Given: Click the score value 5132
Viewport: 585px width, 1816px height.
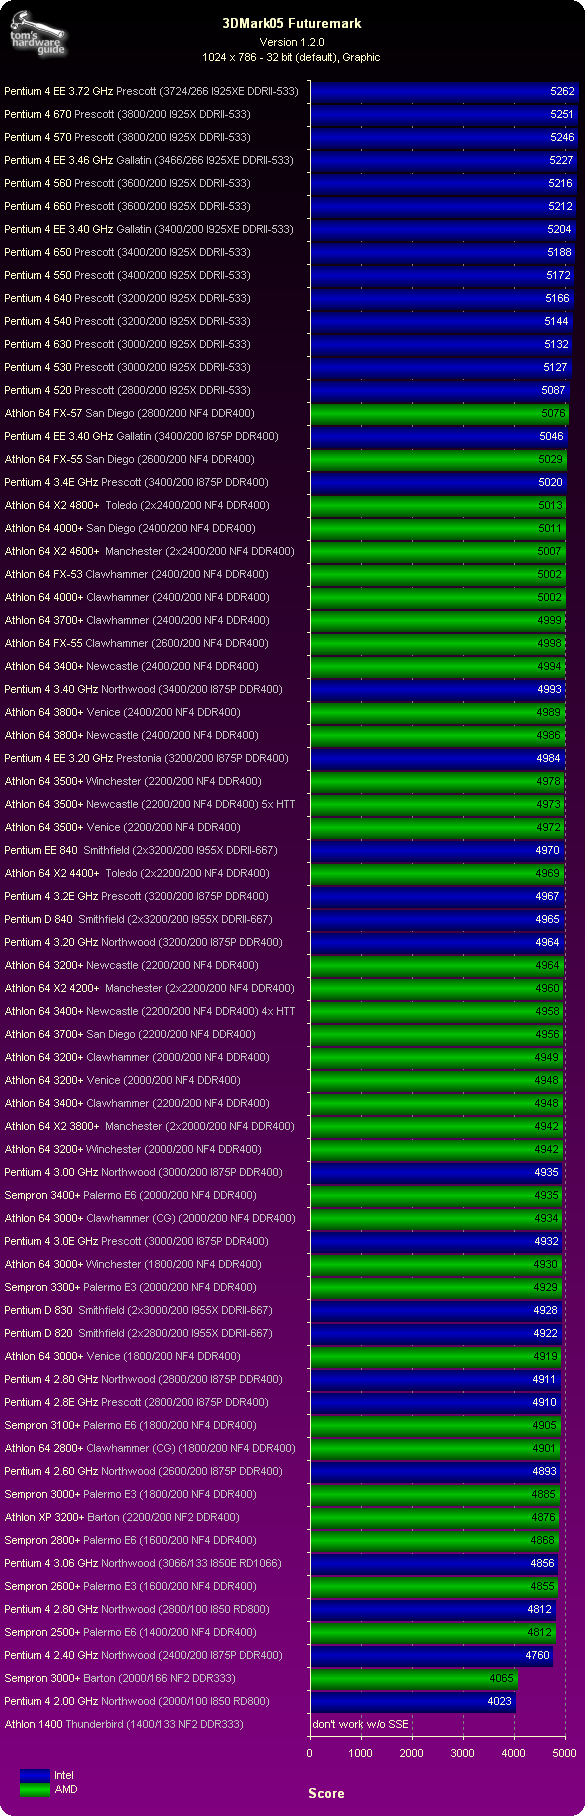Looking at the screenshot, I should click(556, 344).
